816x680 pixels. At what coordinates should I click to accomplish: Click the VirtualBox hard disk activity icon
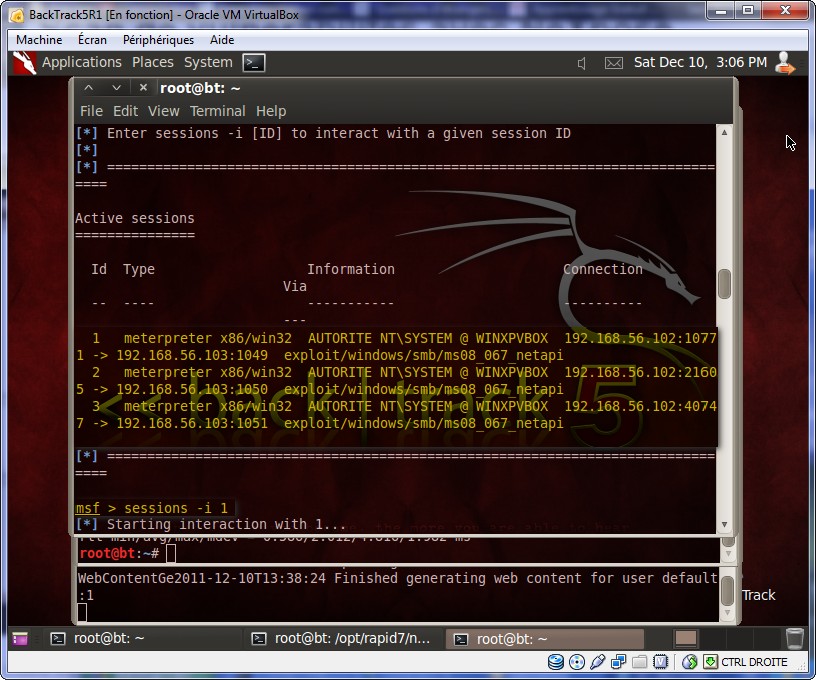(x=556, y=662)
